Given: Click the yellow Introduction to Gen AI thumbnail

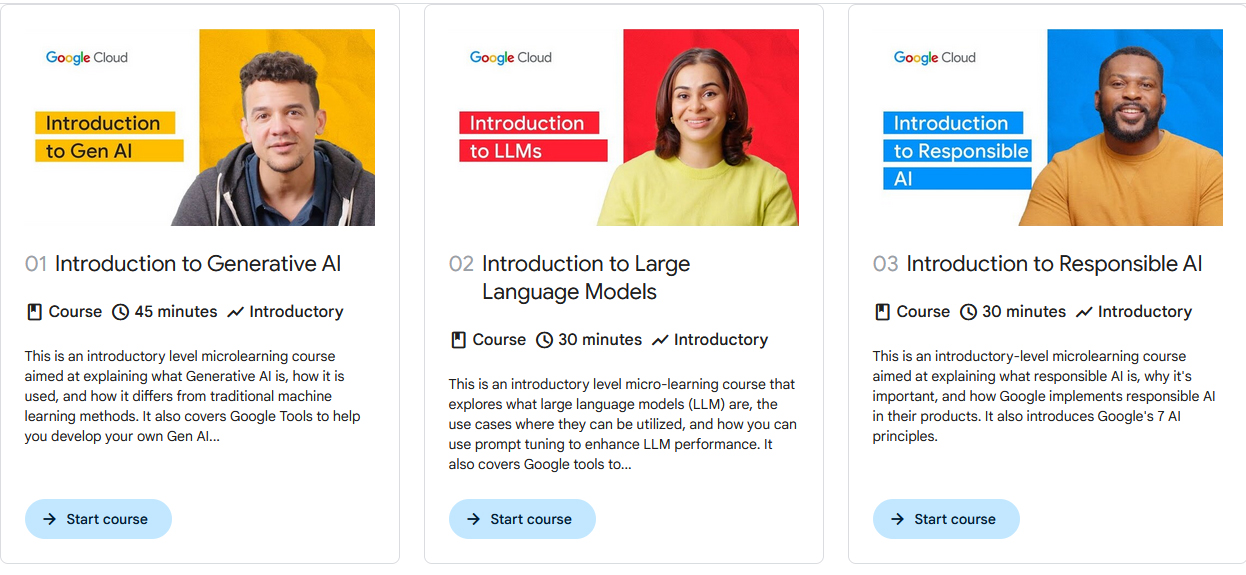Looking at the screenshot, I should click(x=200, y=127).
